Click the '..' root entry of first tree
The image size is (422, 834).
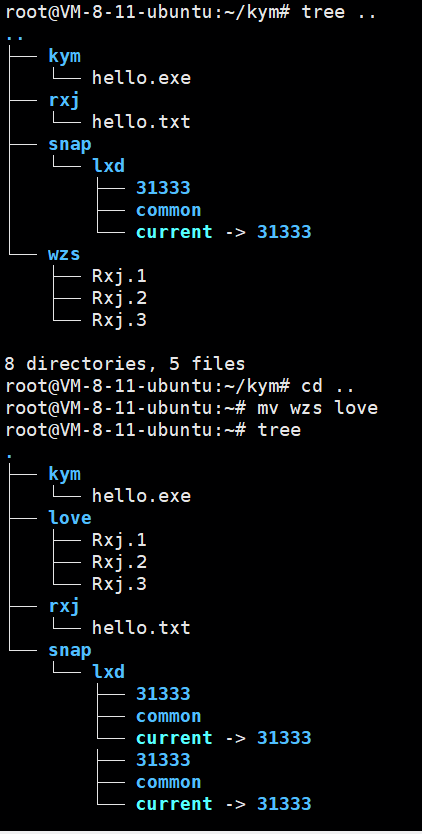[x=14, y=38]
